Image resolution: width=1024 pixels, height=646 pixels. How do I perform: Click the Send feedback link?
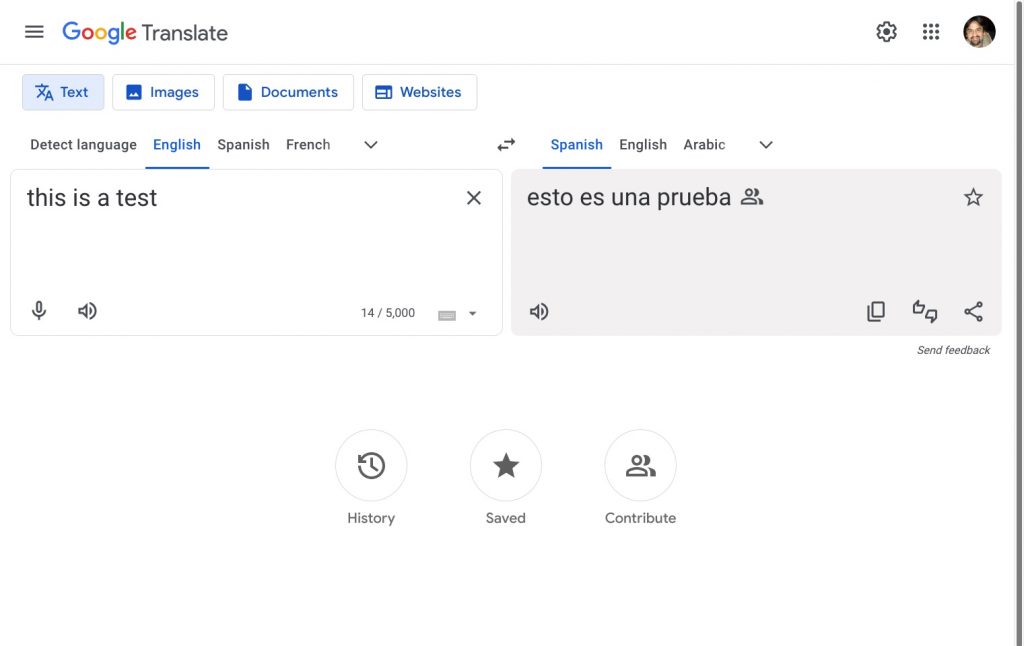pos(953,349)
